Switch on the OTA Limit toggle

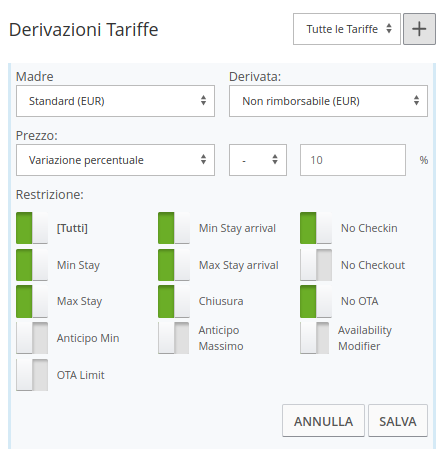click(32, 375)
